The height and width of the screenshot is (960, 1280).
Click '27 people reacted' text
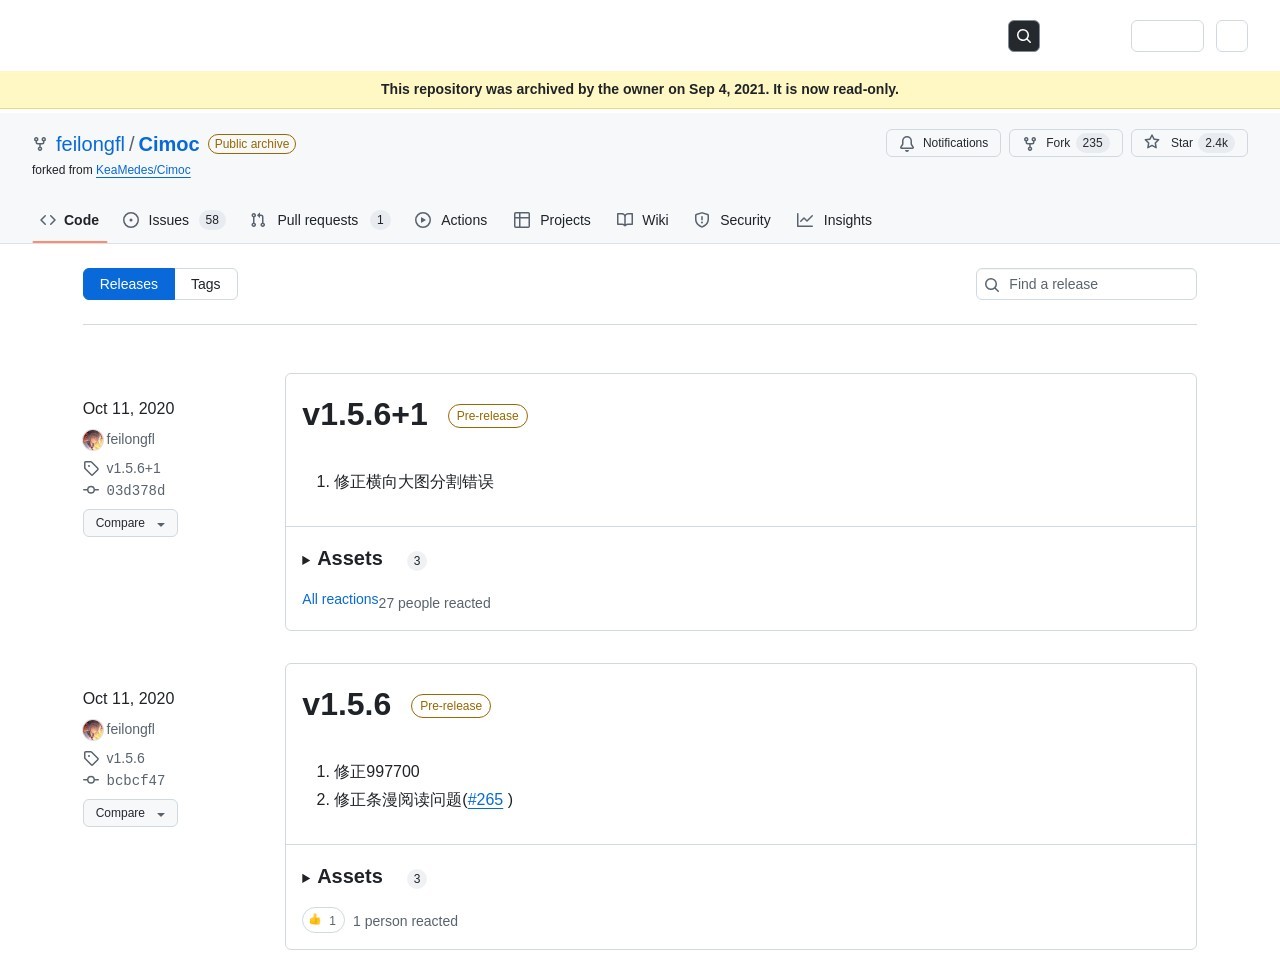(434, 603)
